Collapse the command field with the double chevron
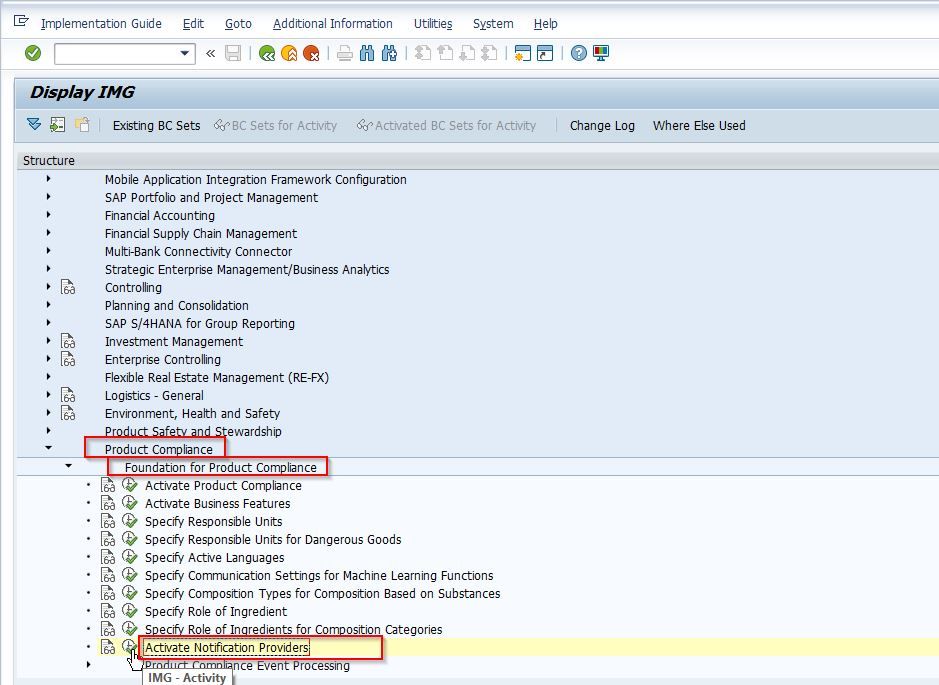This screenshot has width=939, height=685. pyautogui.click(x=210, y=54)
